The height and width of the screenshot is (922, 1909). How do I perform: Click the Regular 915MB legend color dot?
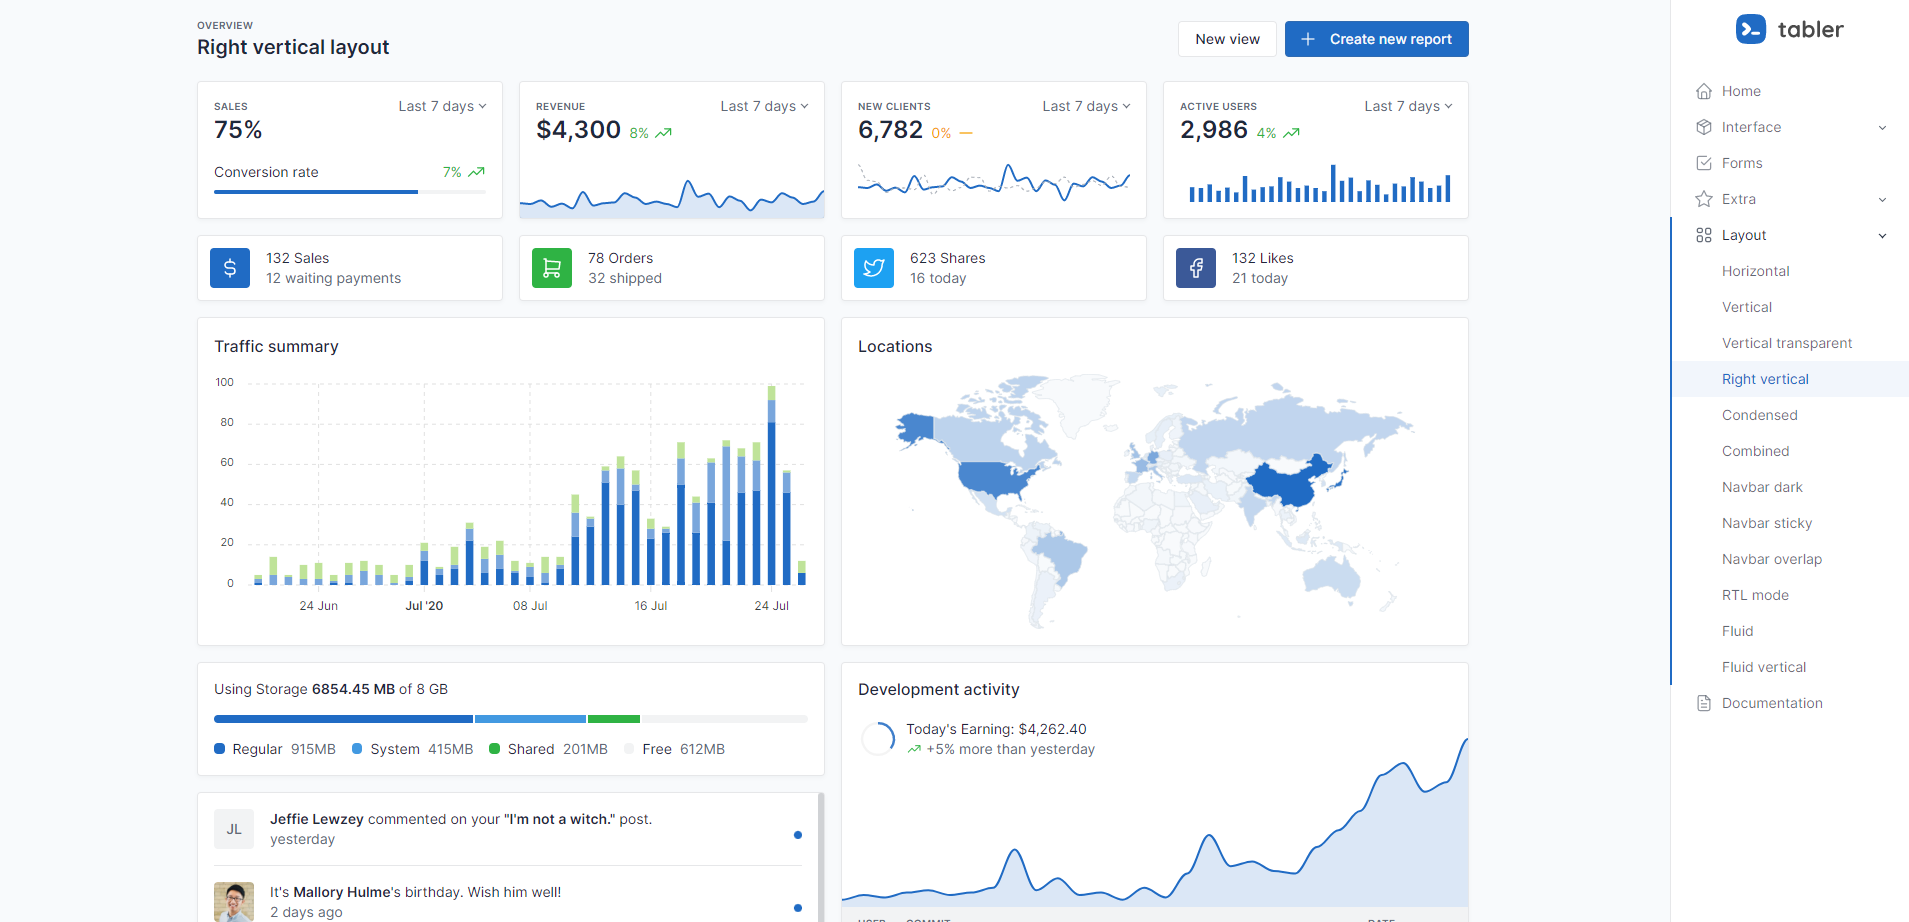click(219, 748)
